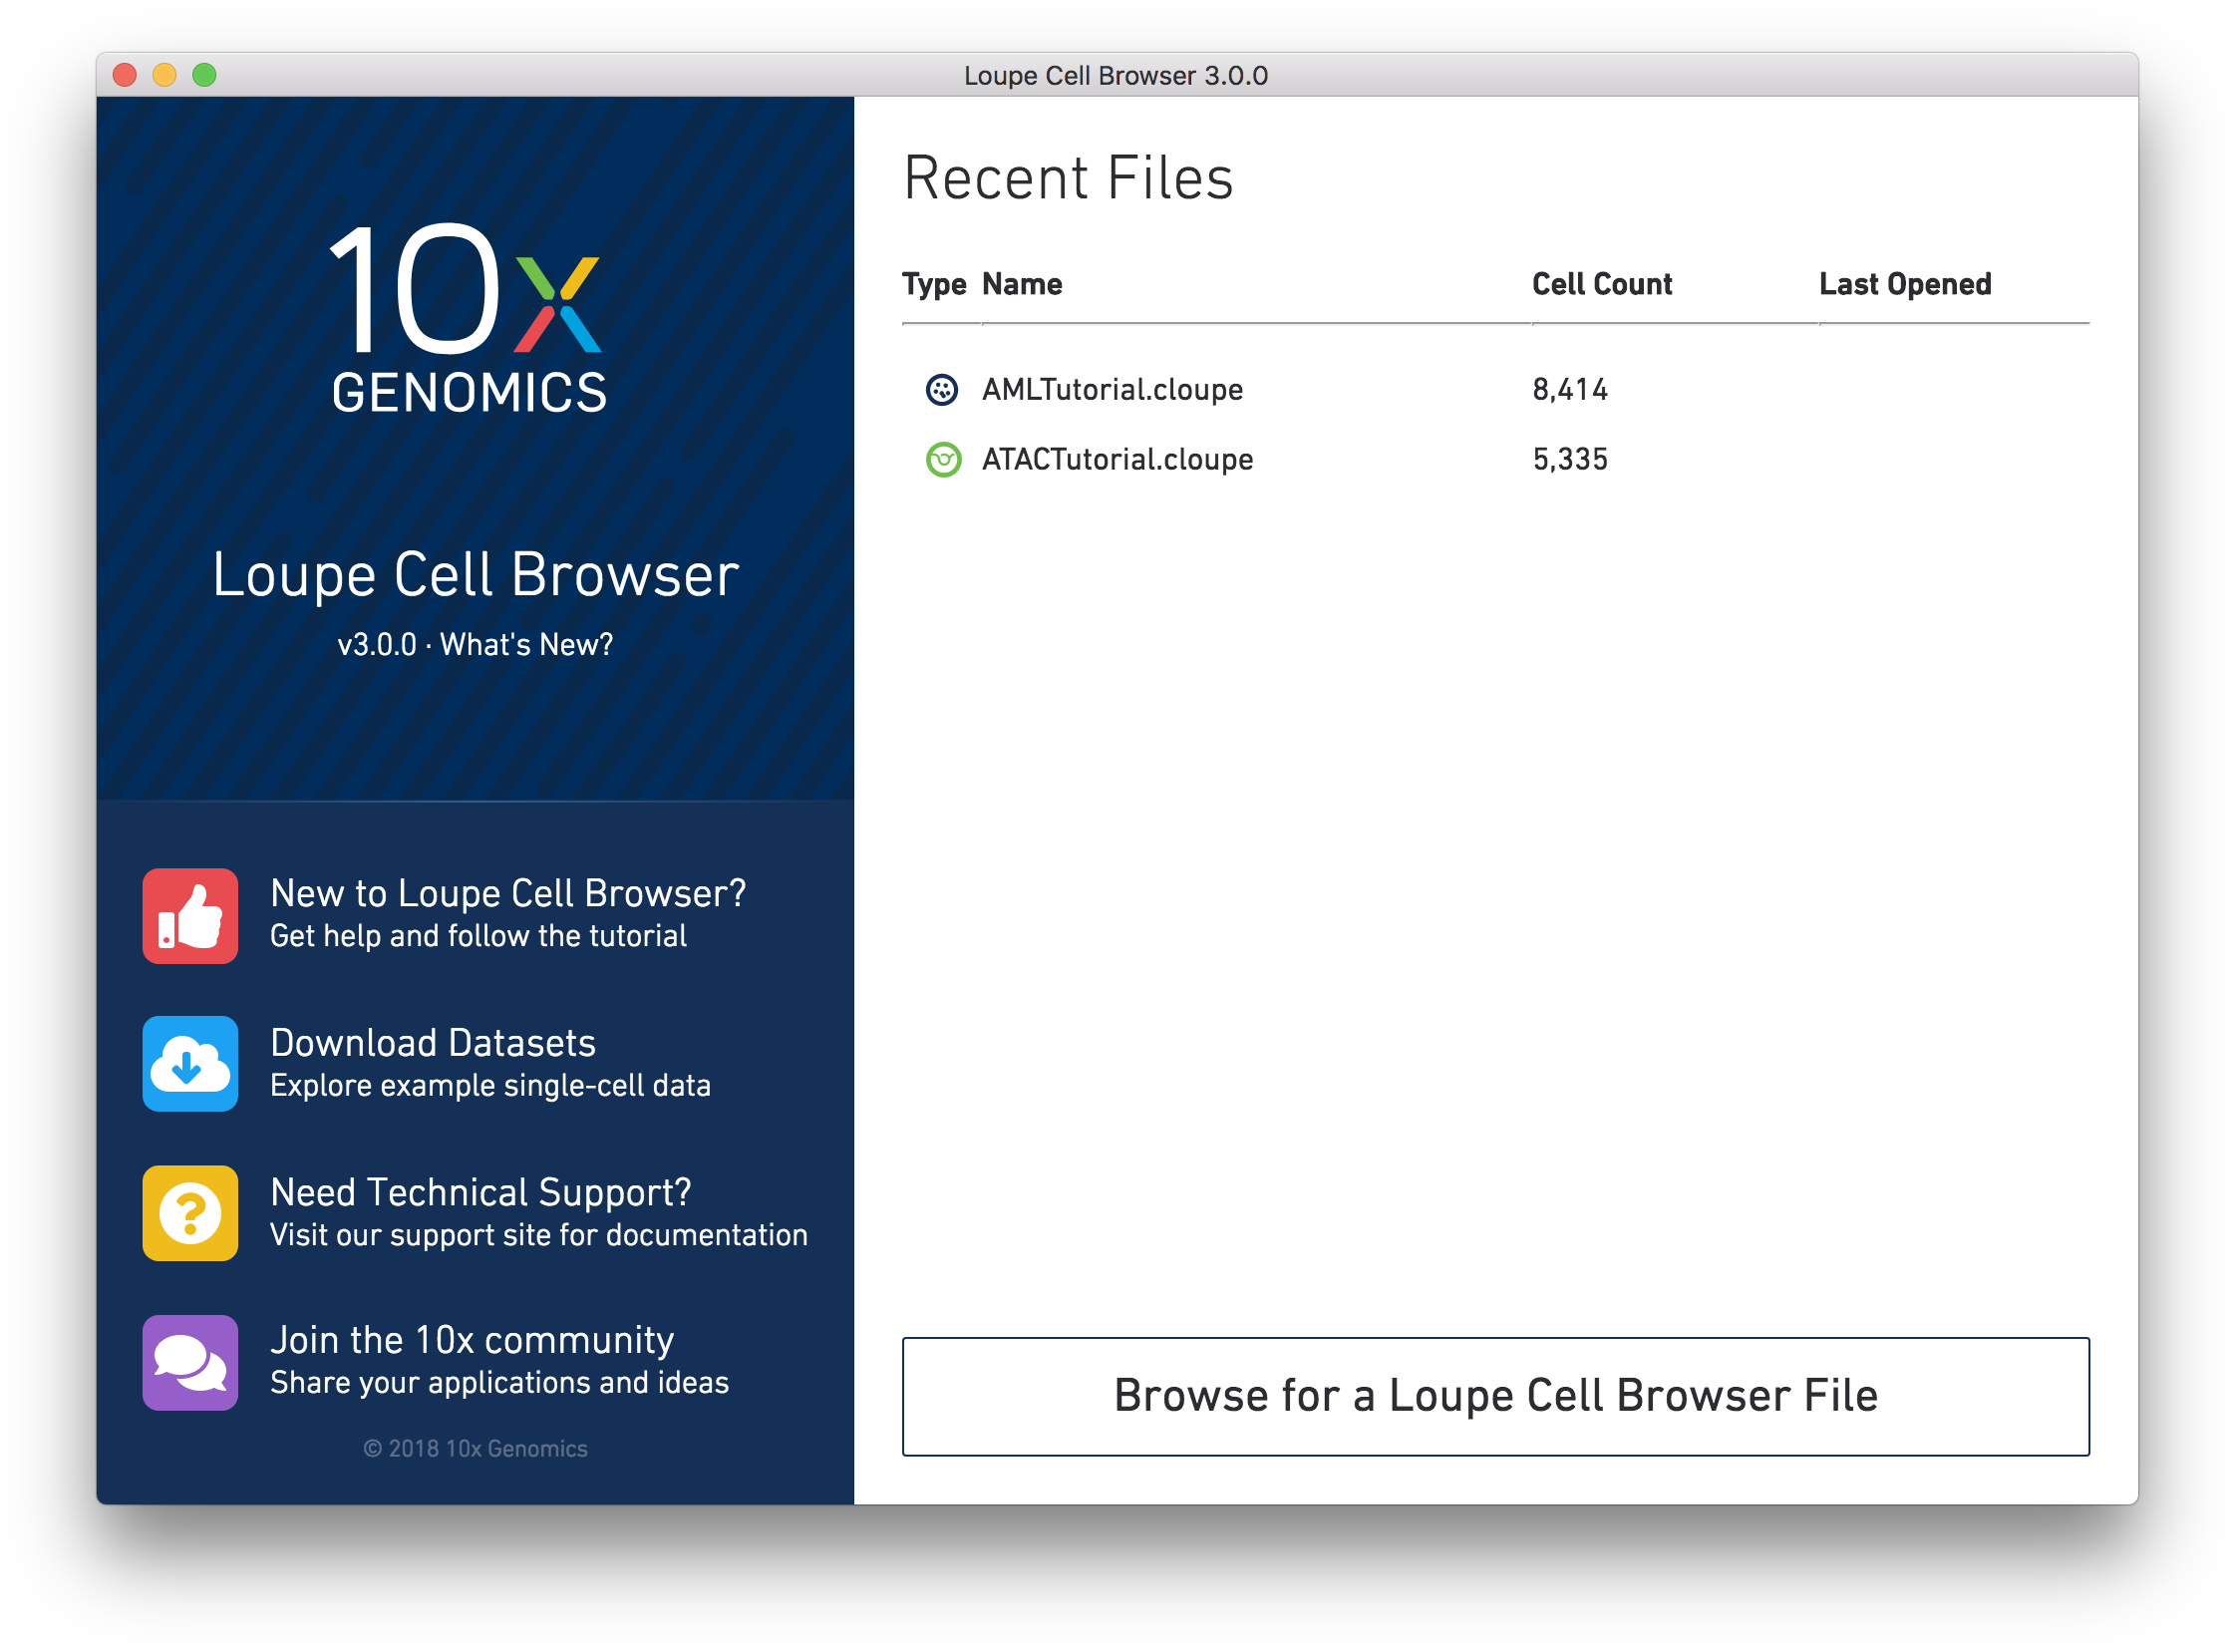
Task: Click Browse for a Loupe Cell Browser File
Action: (x=1496, y=1396)
